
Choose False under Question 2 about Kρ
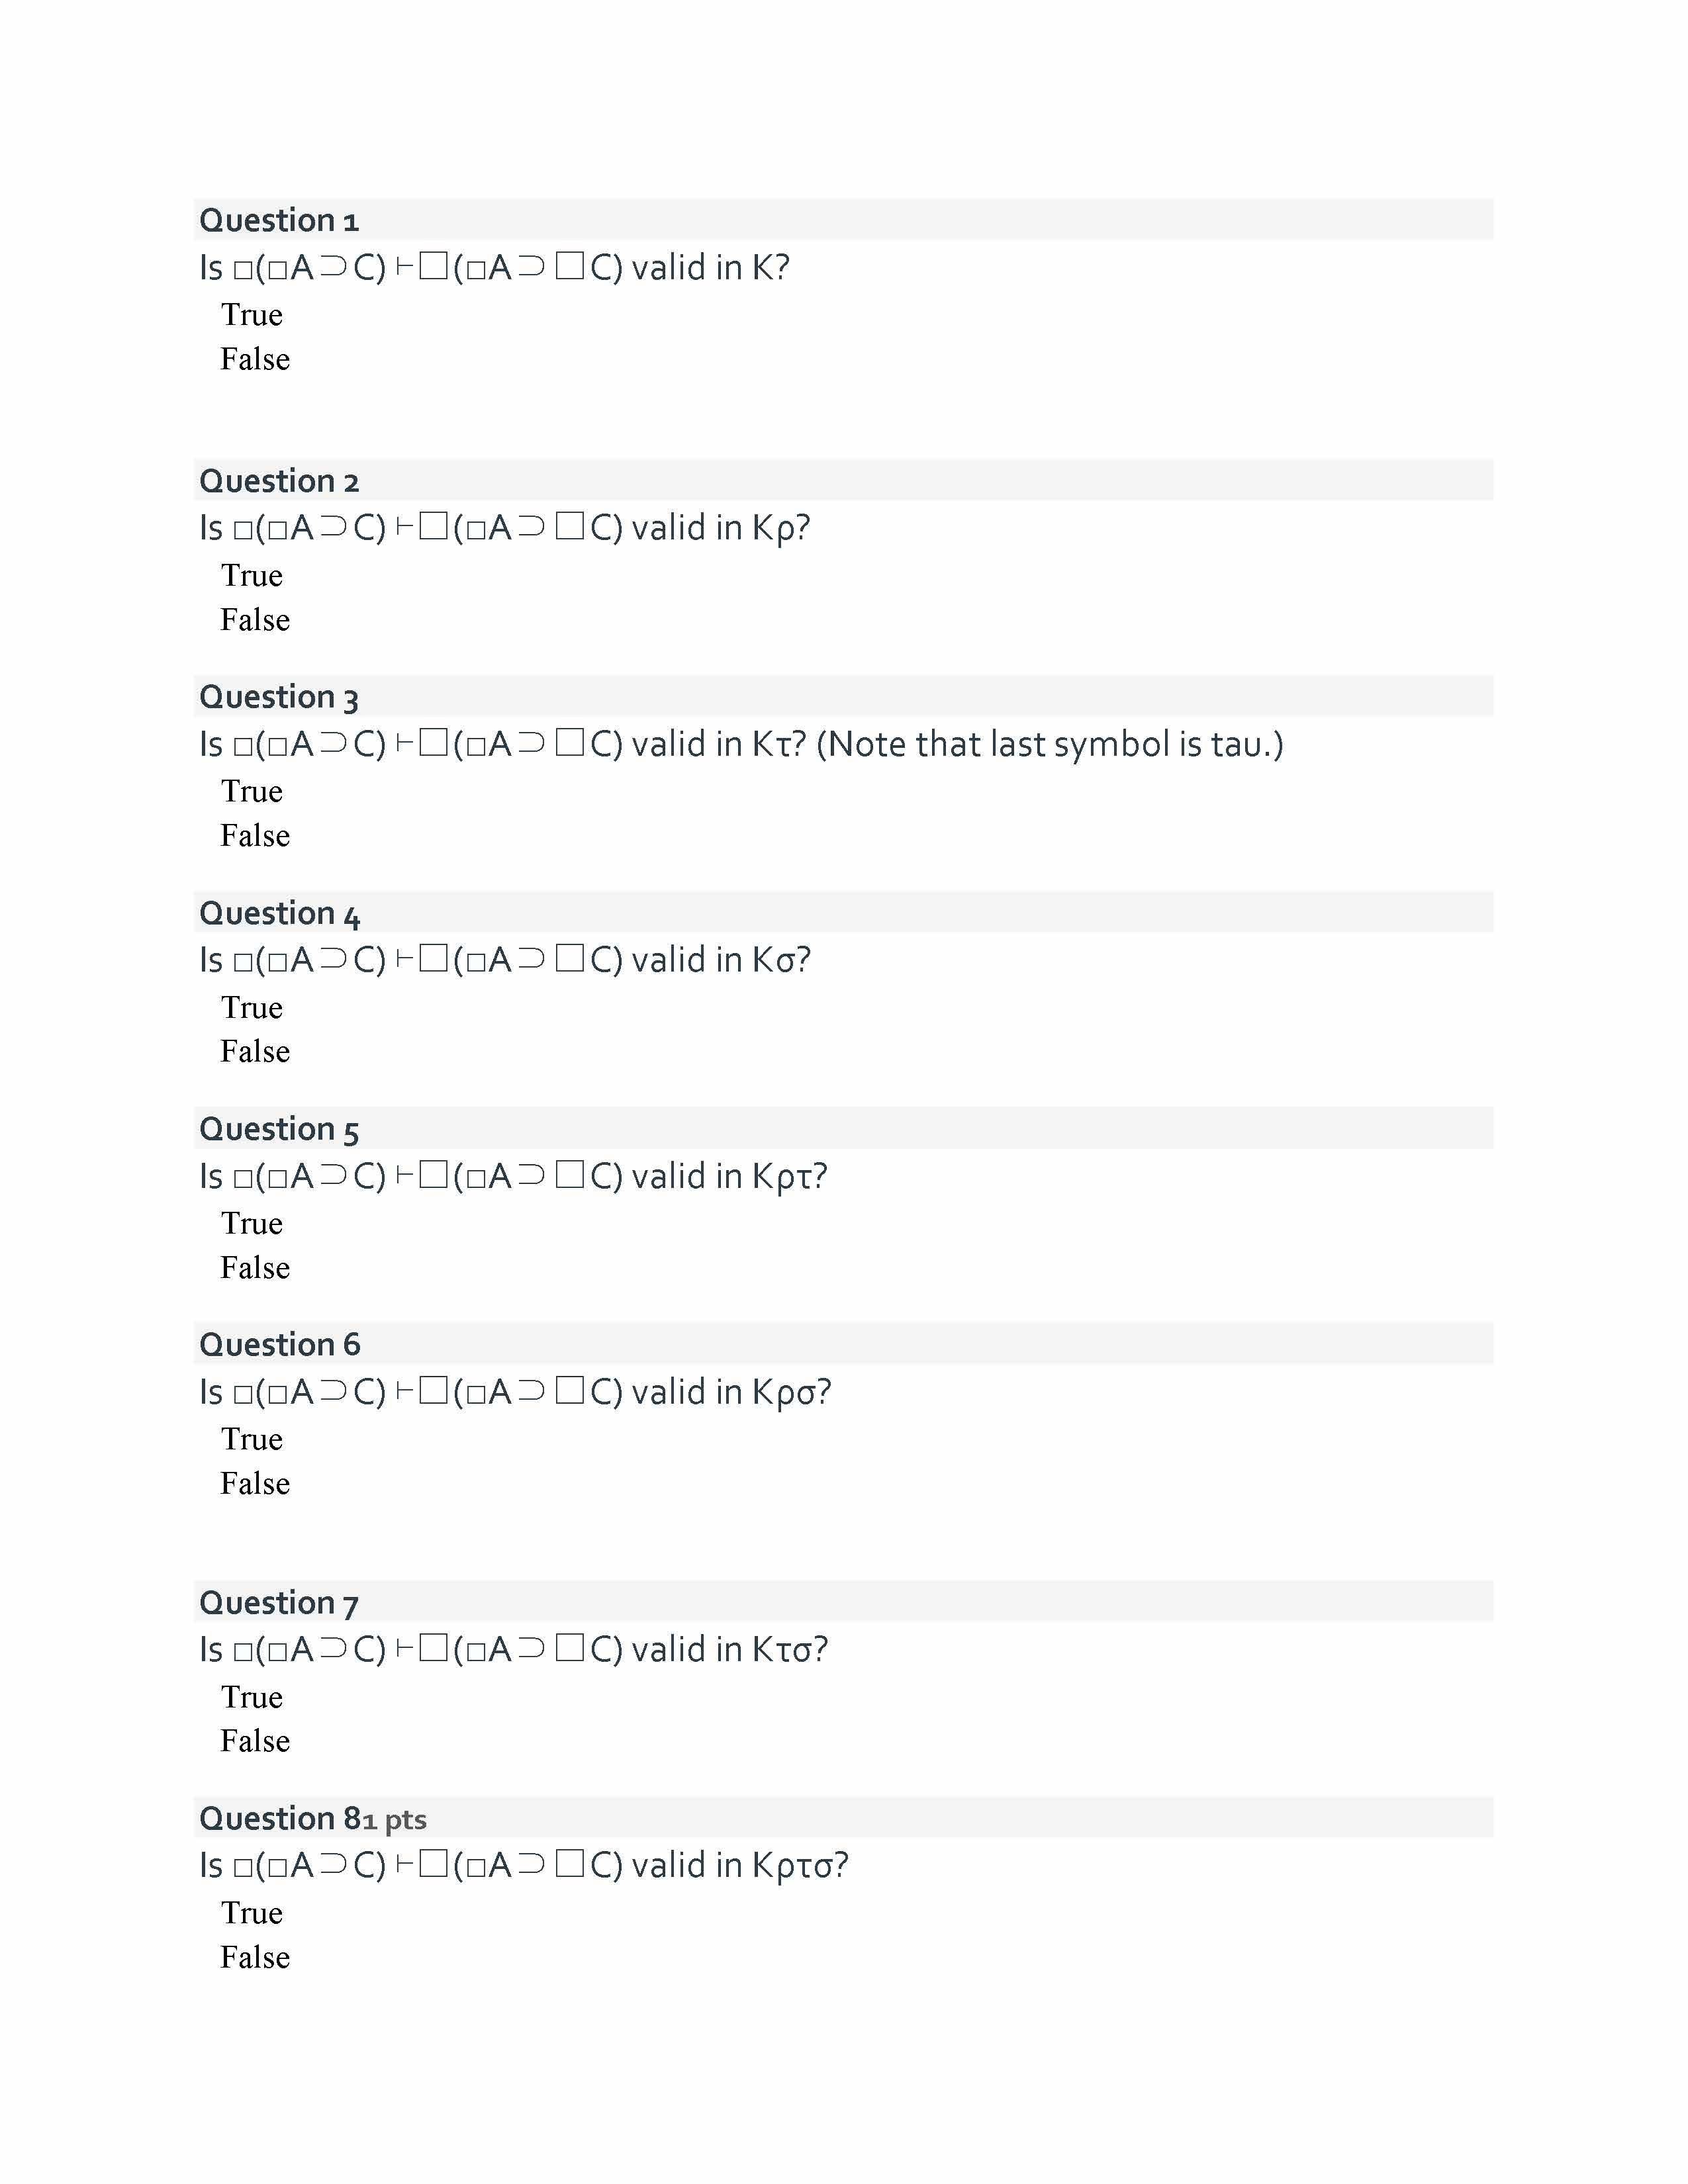pos(255,620)
